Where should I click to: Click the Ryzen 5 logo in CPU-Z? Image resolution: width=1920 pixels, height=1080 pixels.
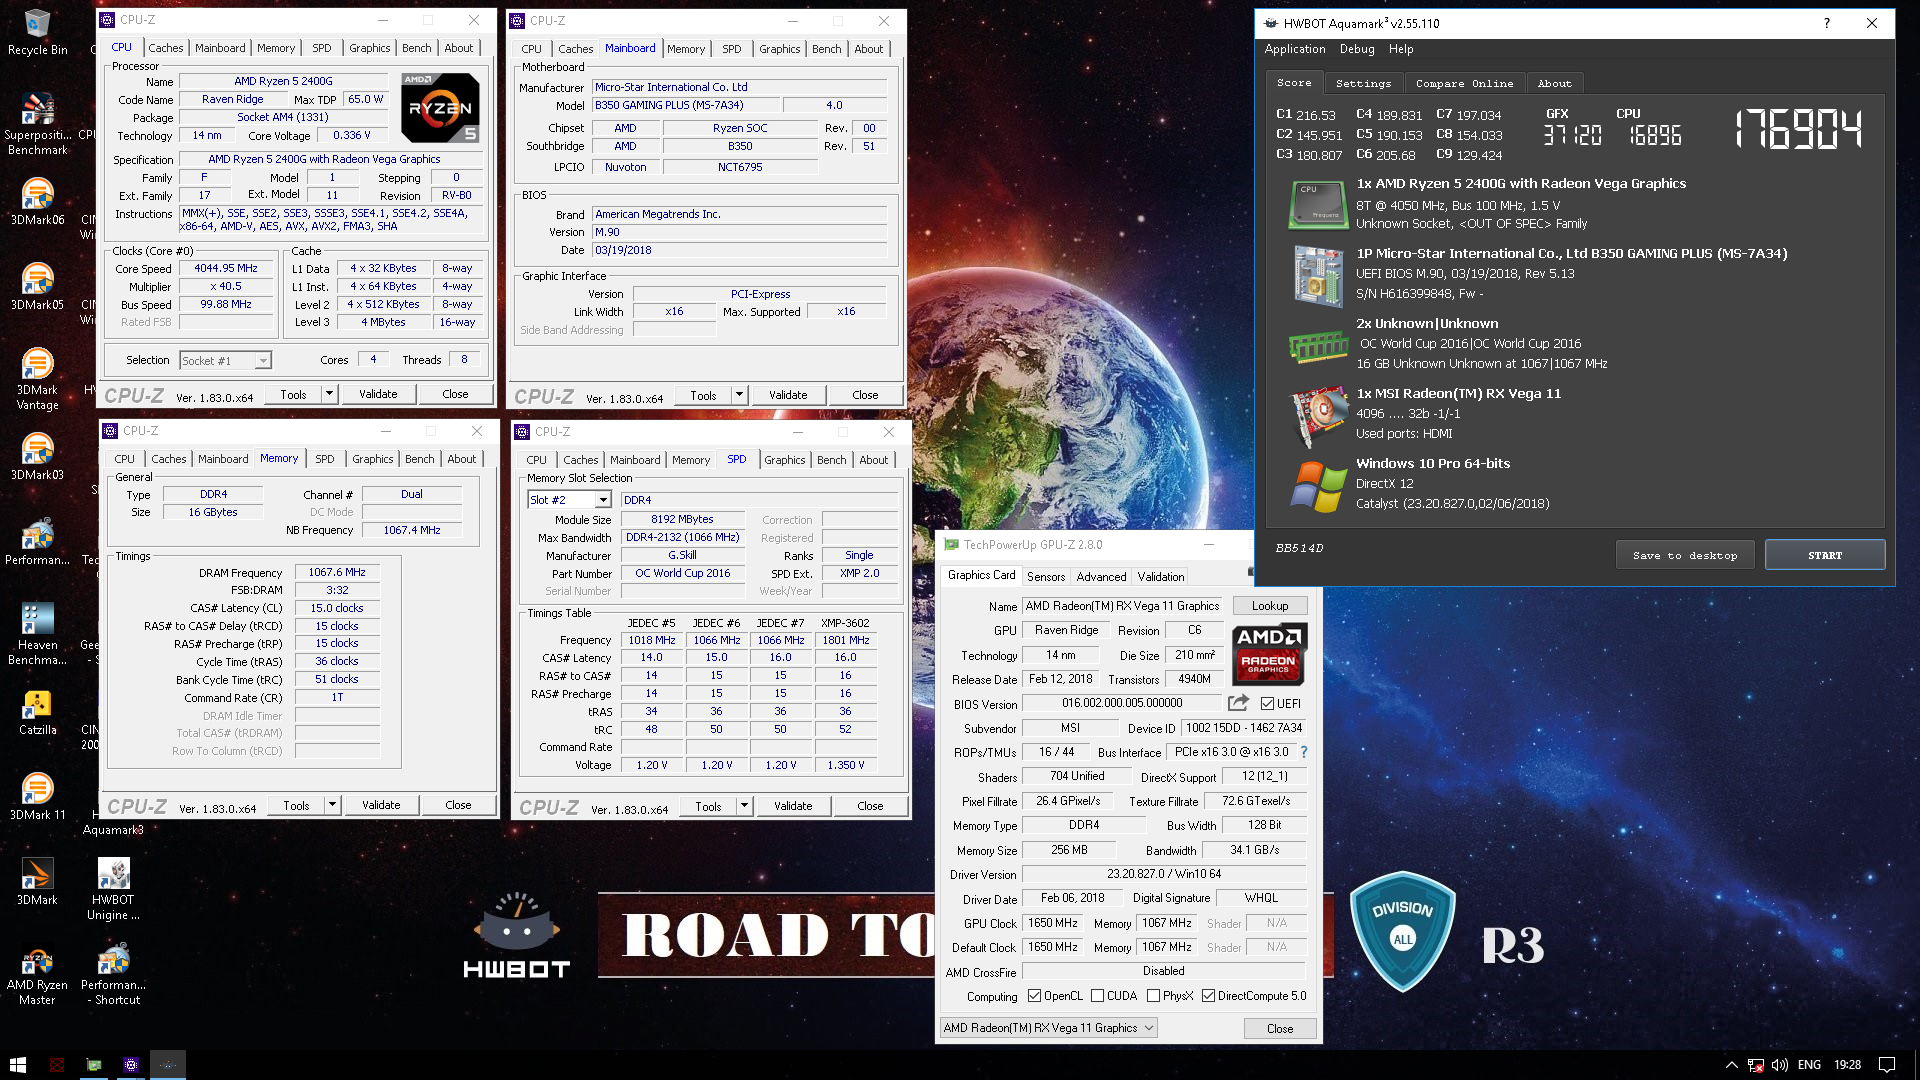[x=440, y=107]
